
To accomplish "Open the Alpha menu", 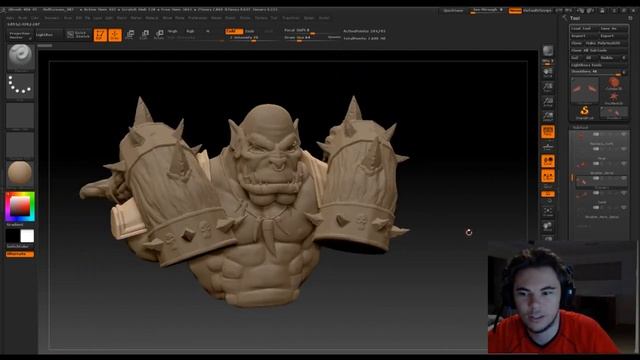I will (x=10, y=18).
